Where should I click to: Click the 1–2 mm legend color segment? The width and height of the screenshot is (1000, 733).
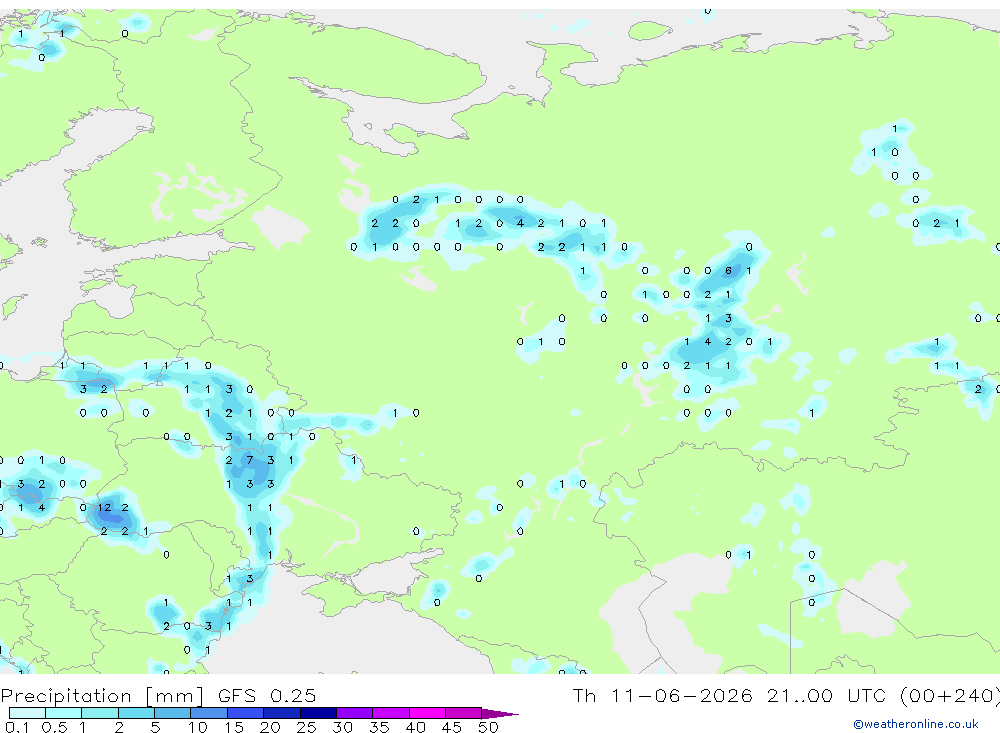point(100,713)
